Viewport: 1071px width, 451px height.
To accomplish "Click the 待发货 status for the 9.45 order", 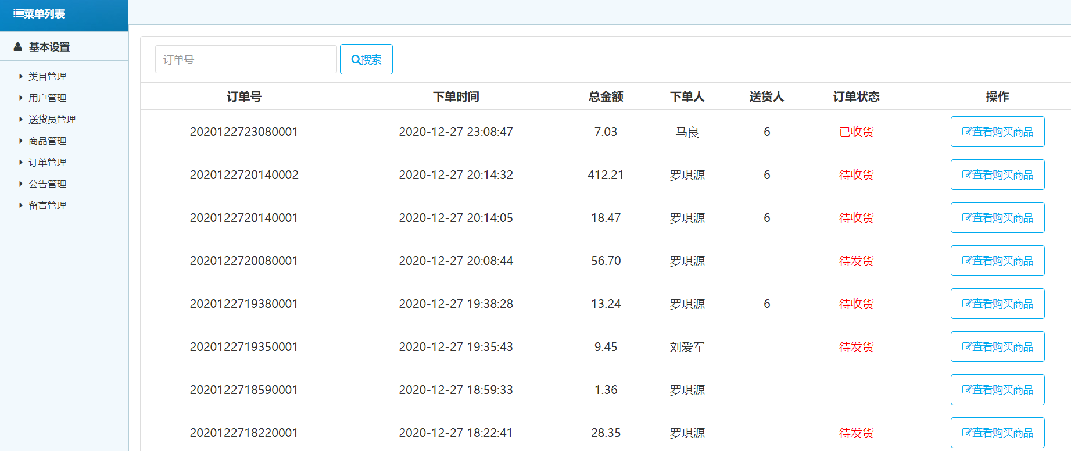I will (x=856, y=347).
